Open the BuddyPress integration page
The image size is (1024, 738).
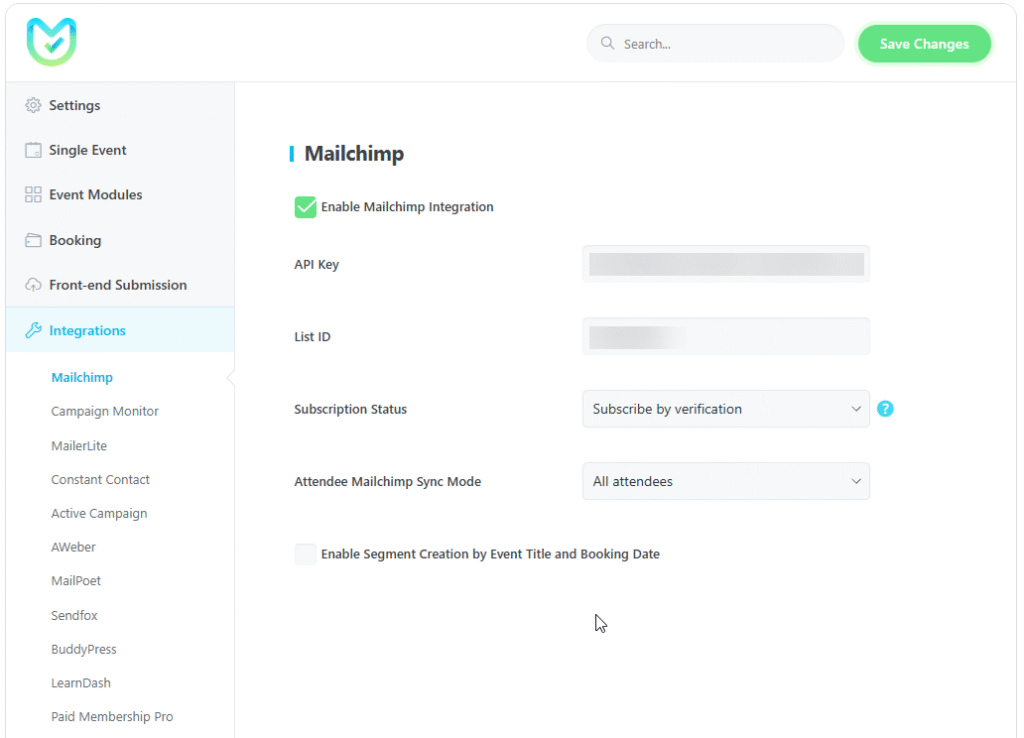click(84, 649)
